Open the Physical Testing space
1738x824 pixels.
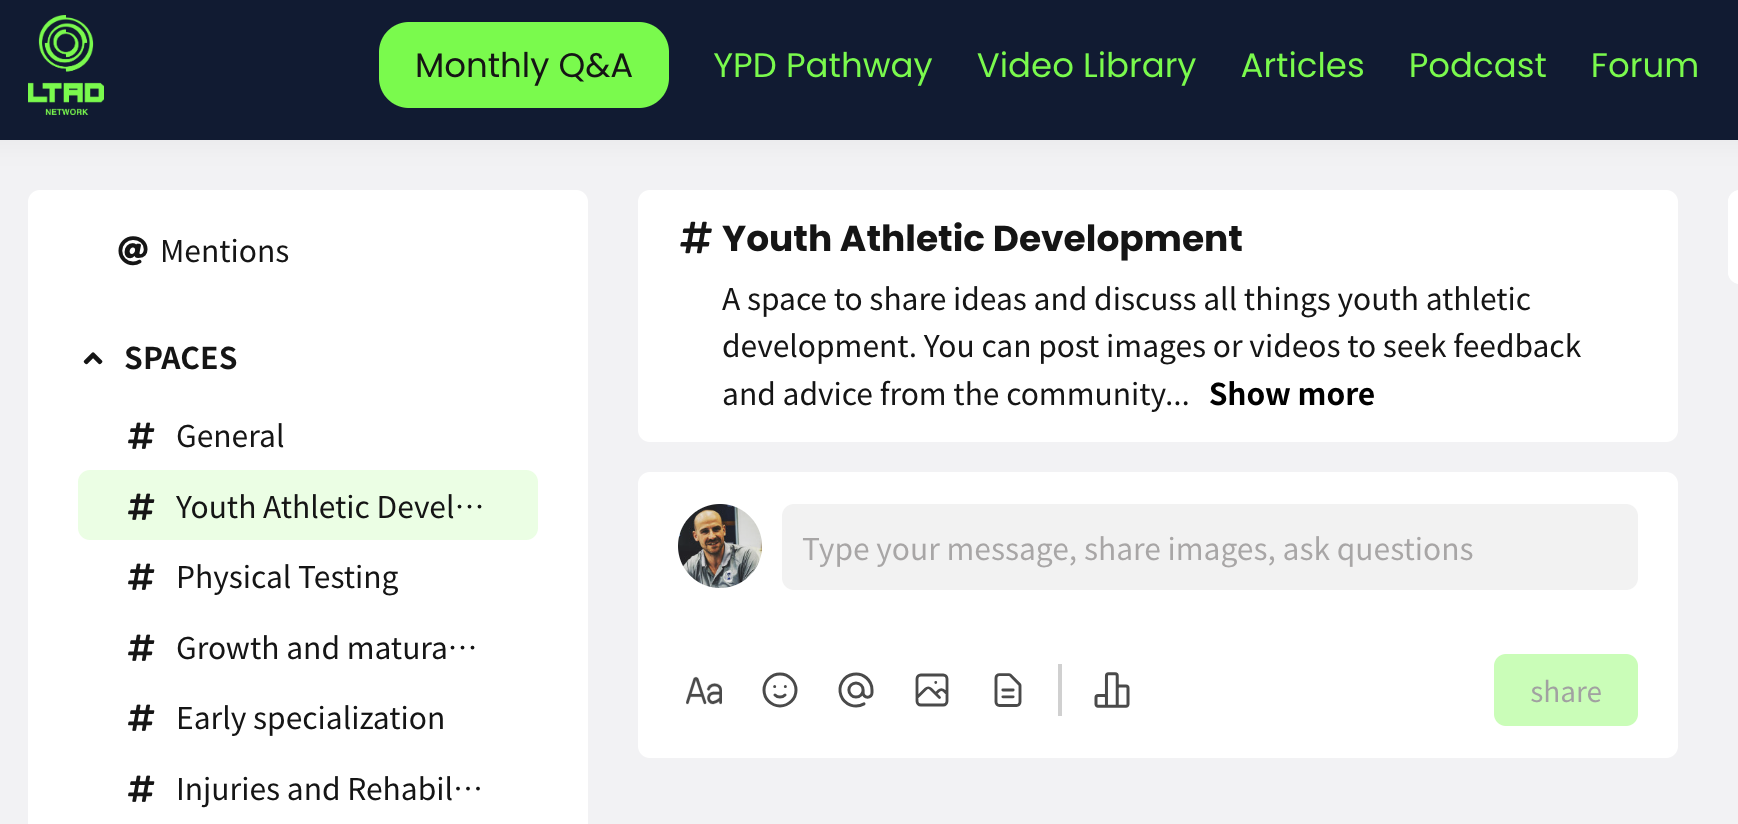287,577
